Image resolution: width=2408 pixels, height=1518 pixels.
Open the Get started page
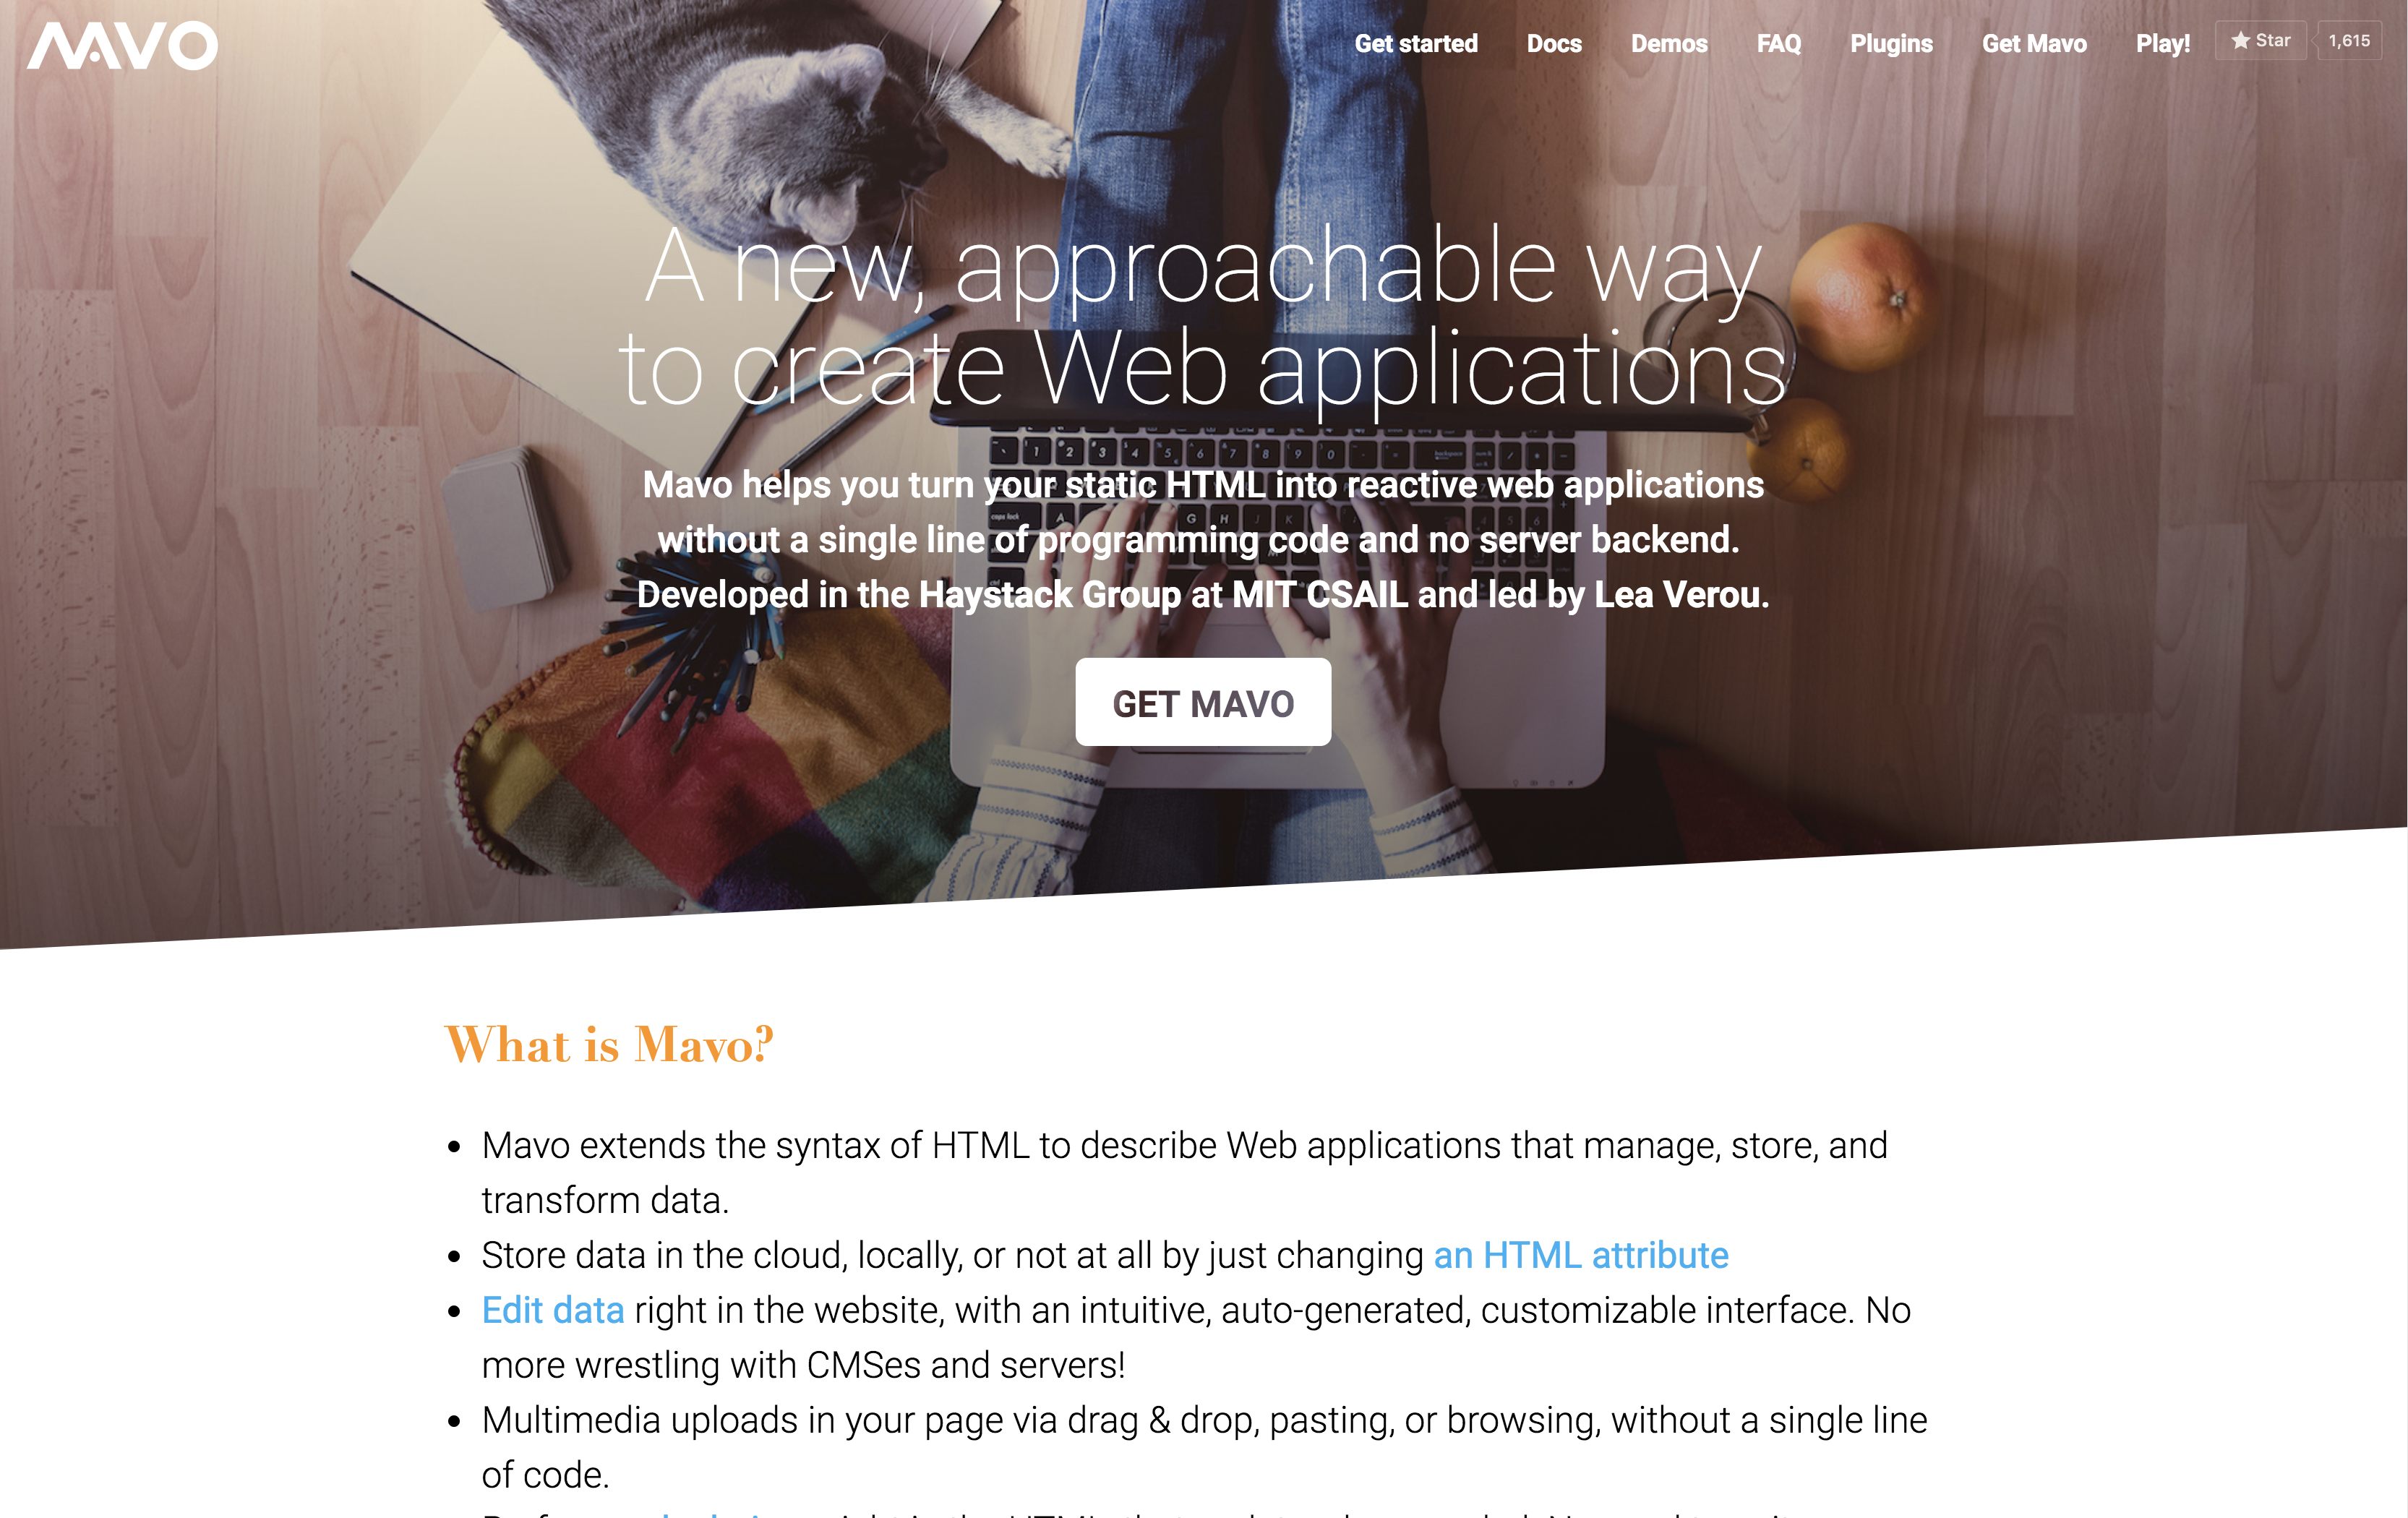(x=1415, y=44)
